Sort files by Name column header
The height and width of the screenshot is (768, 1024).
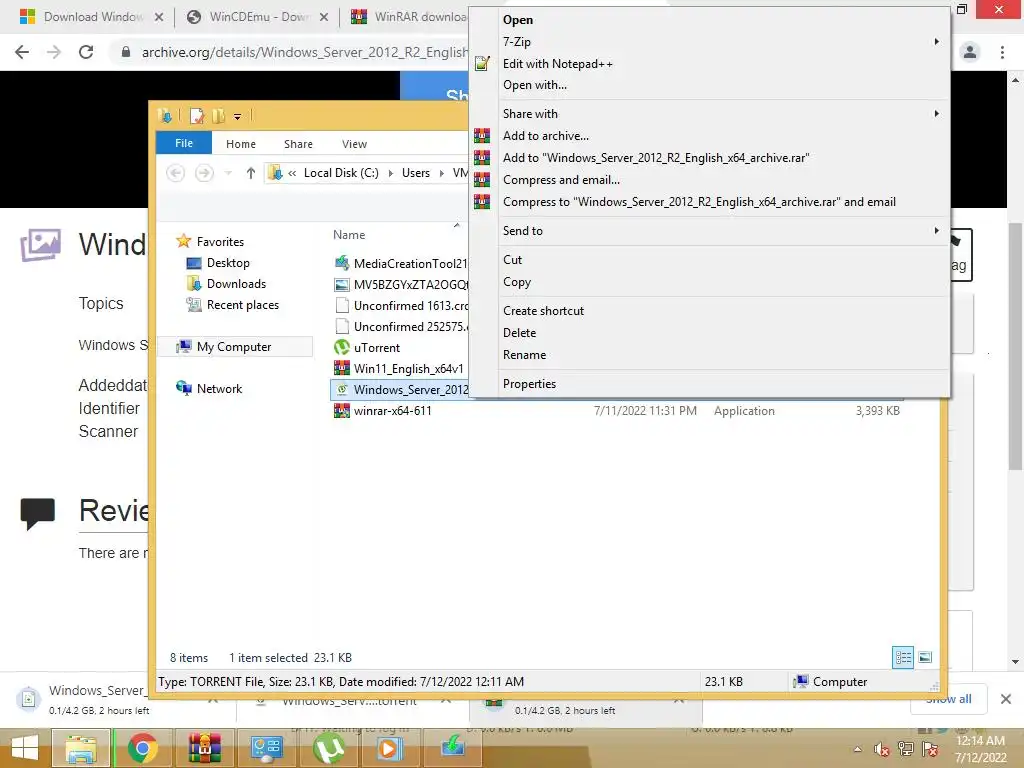tap(349, 235)
